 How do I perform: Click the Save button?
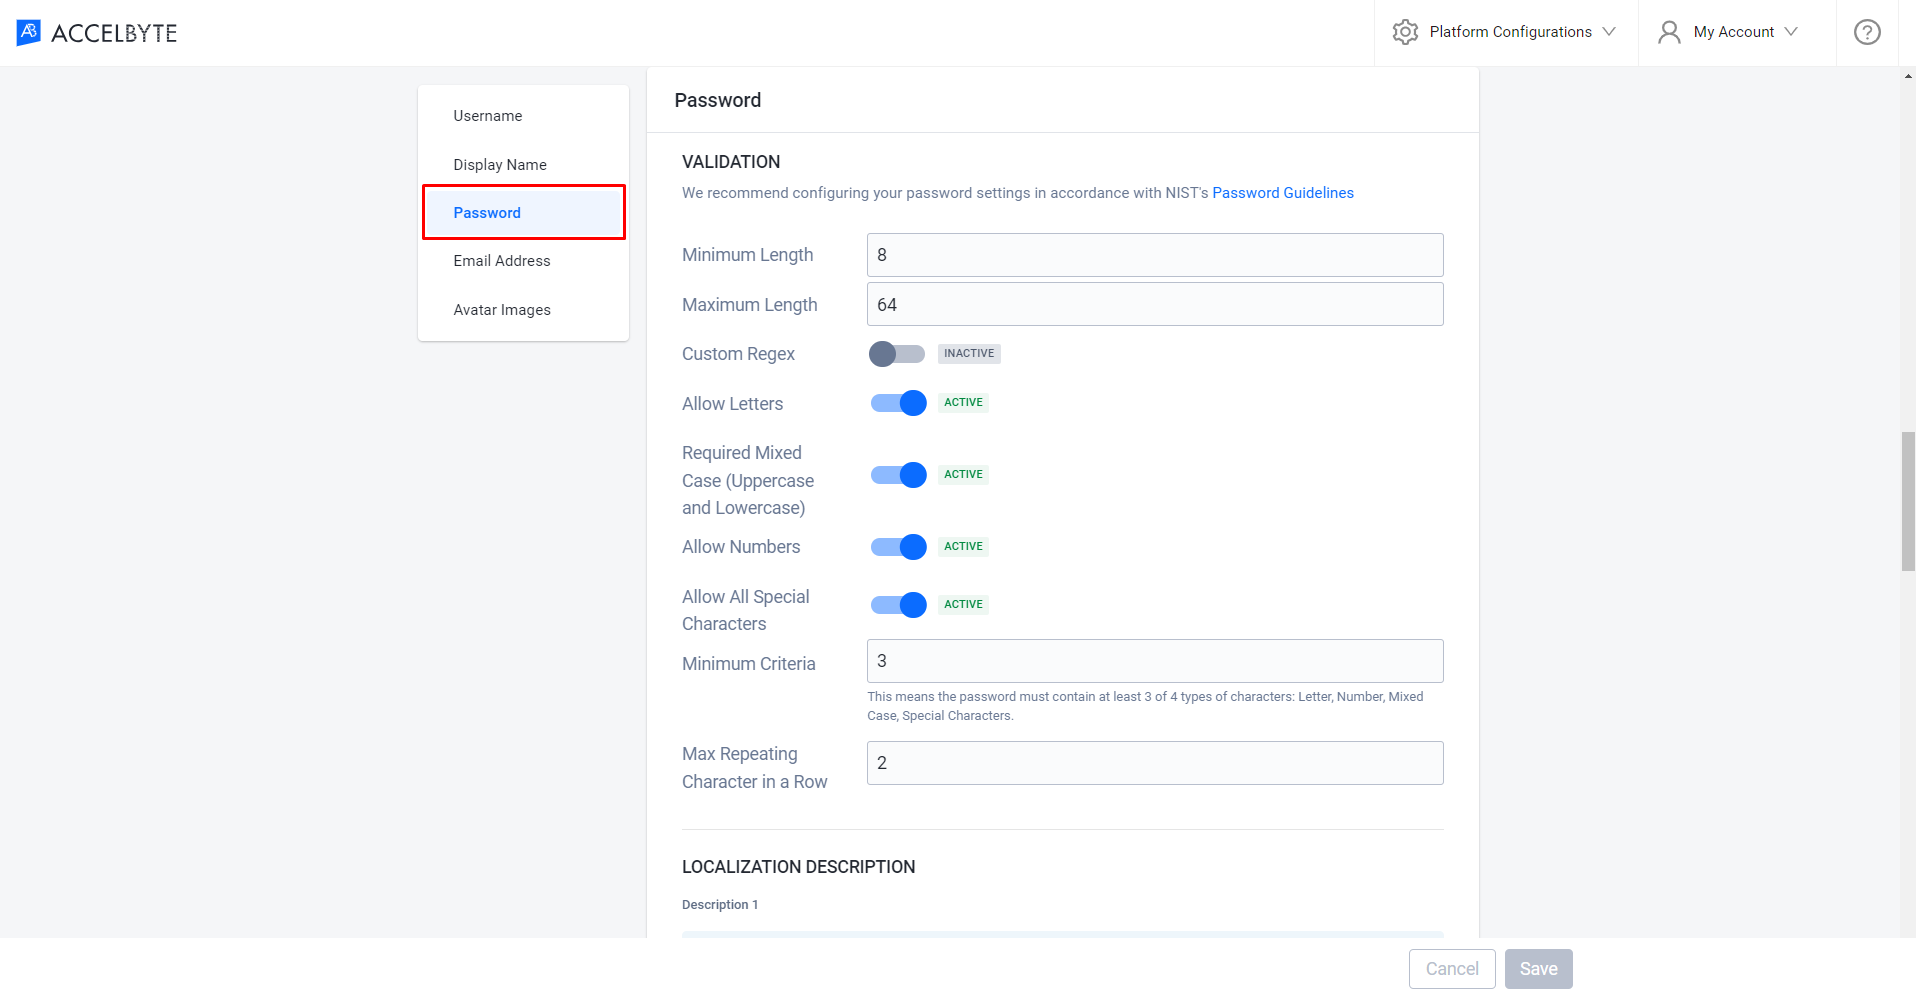pyautogui.click(x=1539, y=969)
